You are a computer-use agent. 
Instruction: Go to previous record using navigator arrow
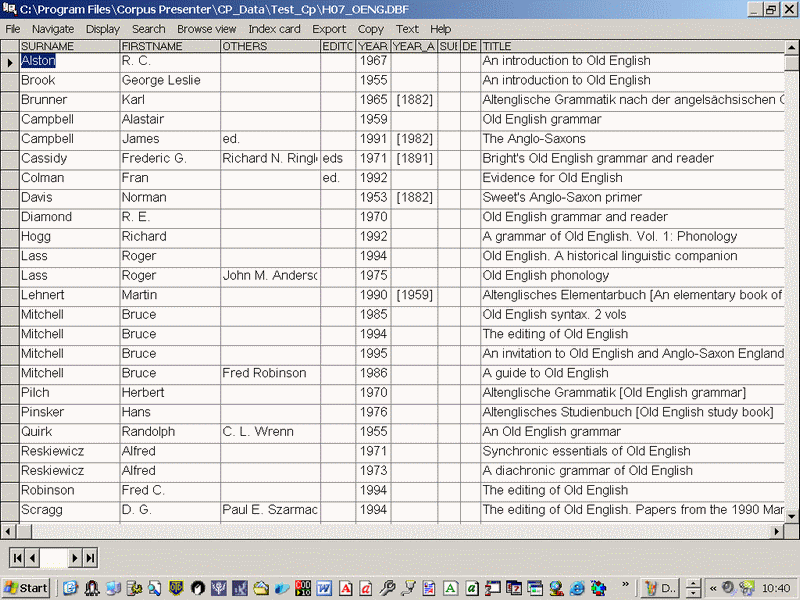pyautogui.click(x=33, y=558)
